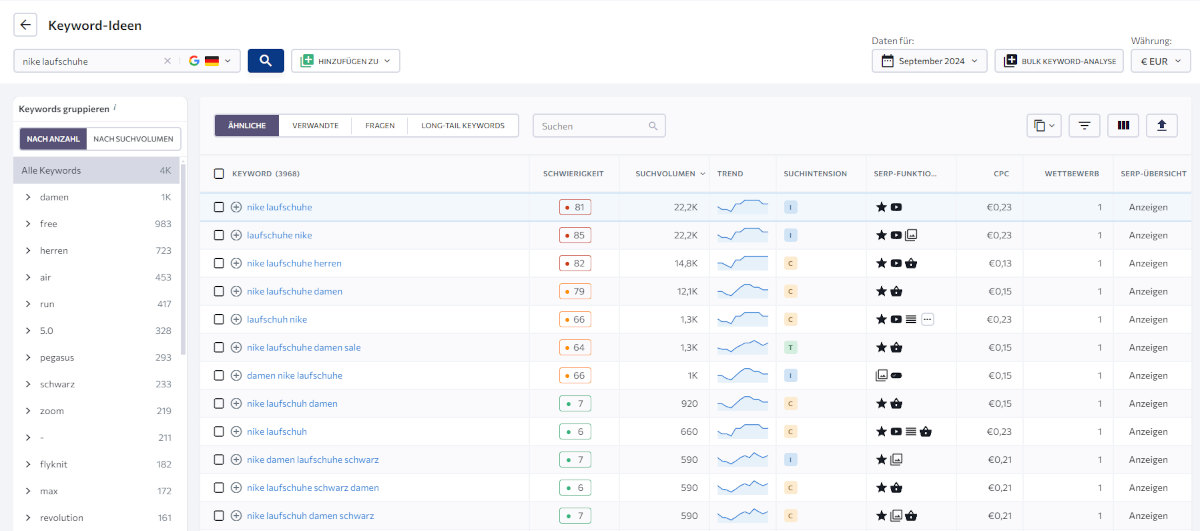This screenshot has height=531, width=1200.
Task: Select Alle Keywords in the group list
Action: pyautogui.click(x=96, y=170)
